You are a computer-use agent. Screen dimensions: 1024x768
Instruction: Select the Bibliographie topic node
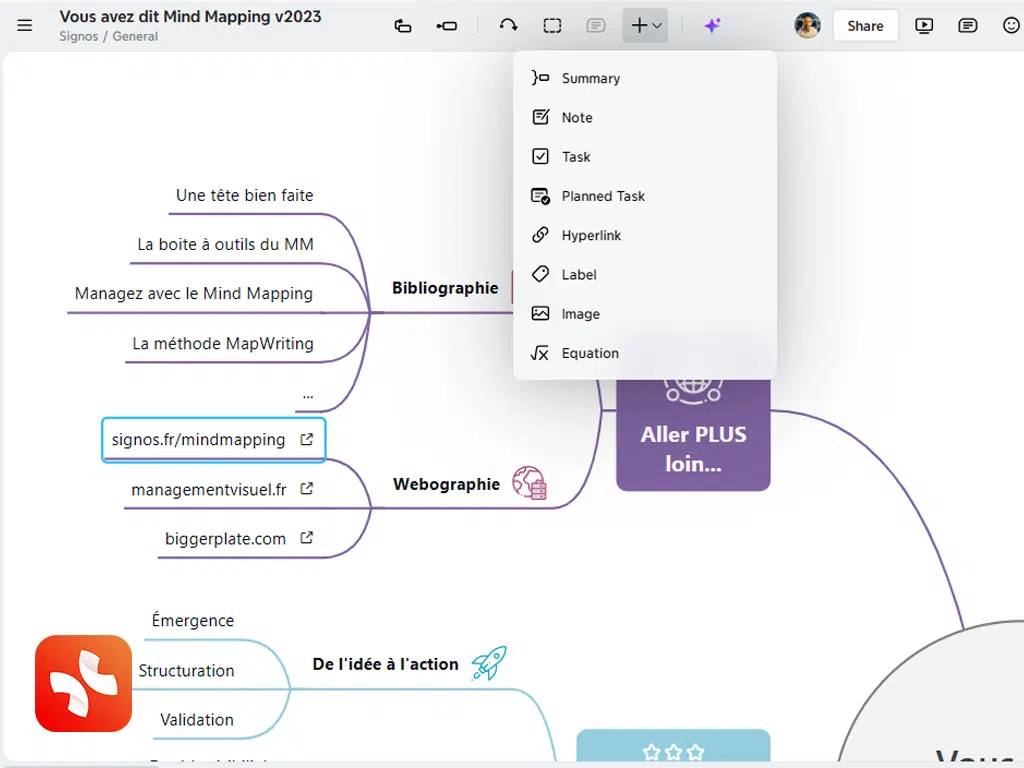coord(445,288)
